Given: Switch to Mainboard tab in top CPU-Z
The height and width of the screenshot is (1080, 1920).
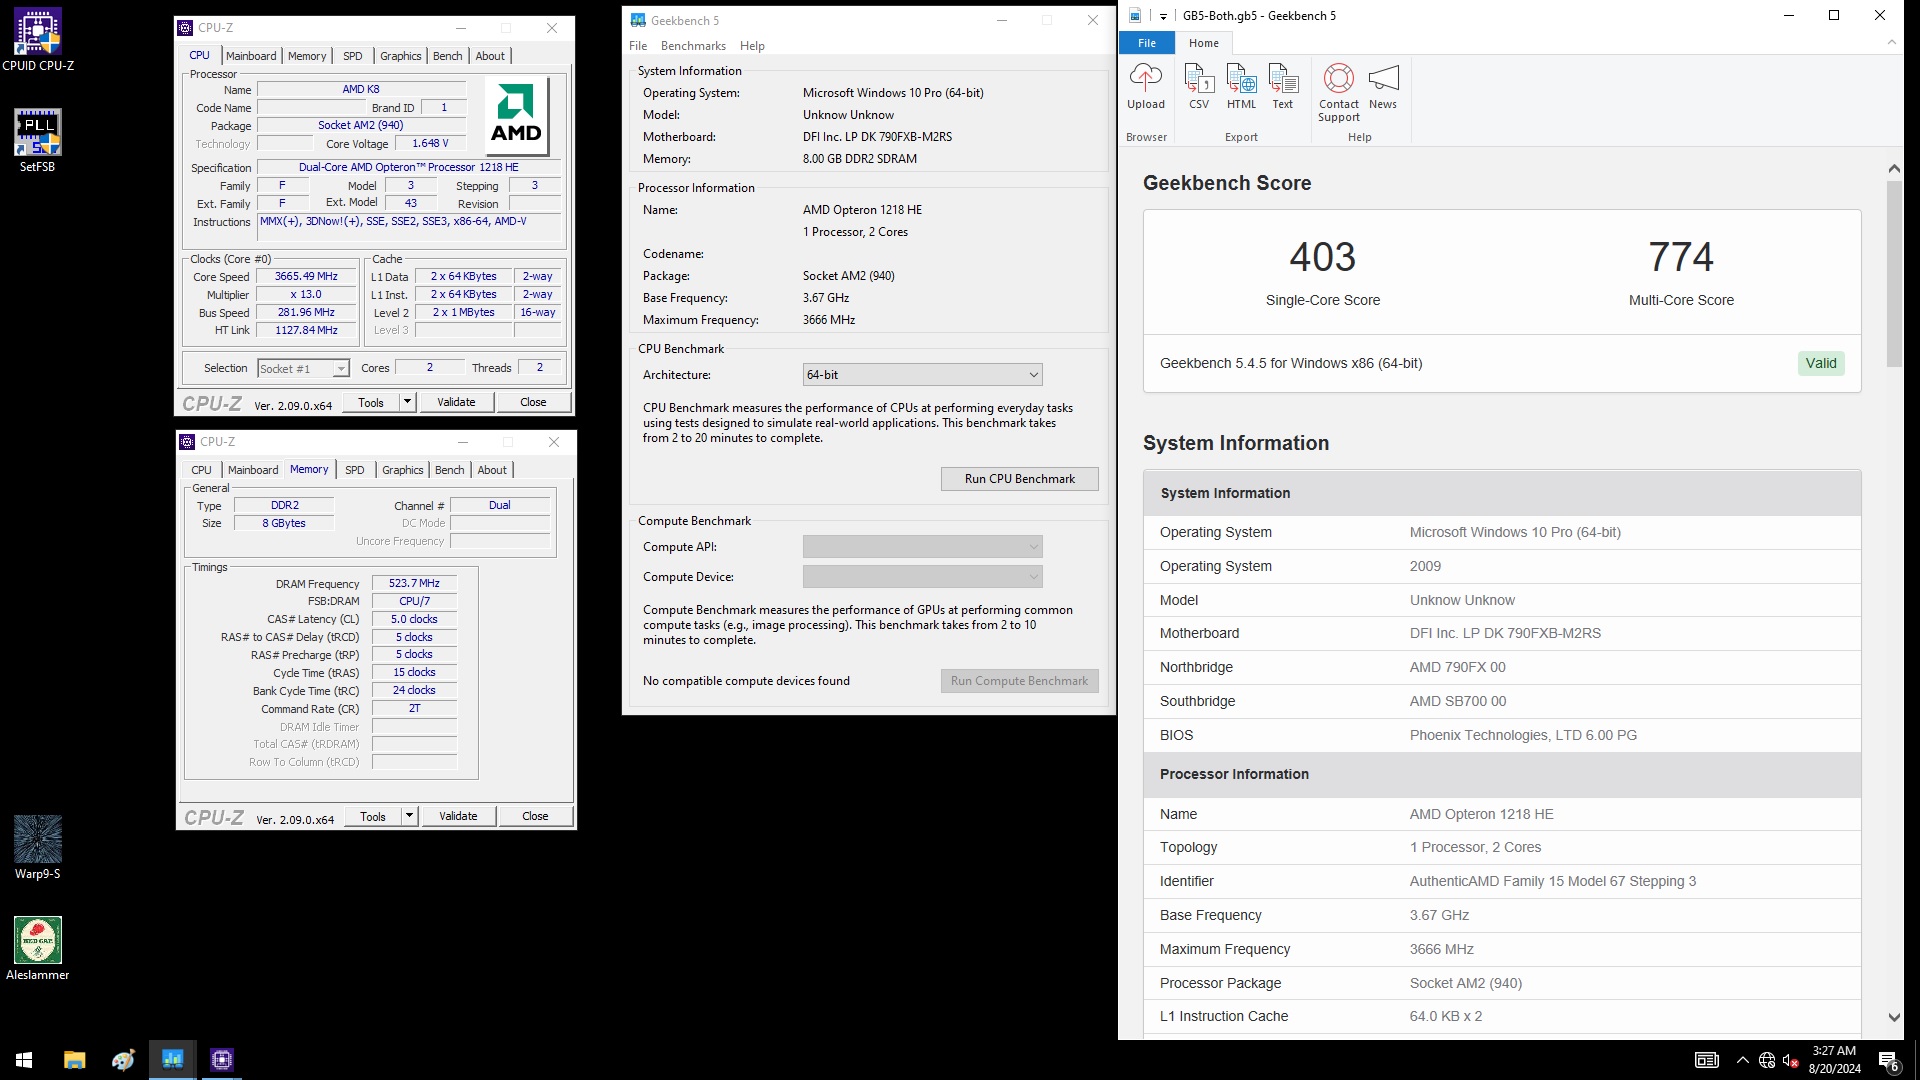Looking at the screenshot, I should [251, 56].
